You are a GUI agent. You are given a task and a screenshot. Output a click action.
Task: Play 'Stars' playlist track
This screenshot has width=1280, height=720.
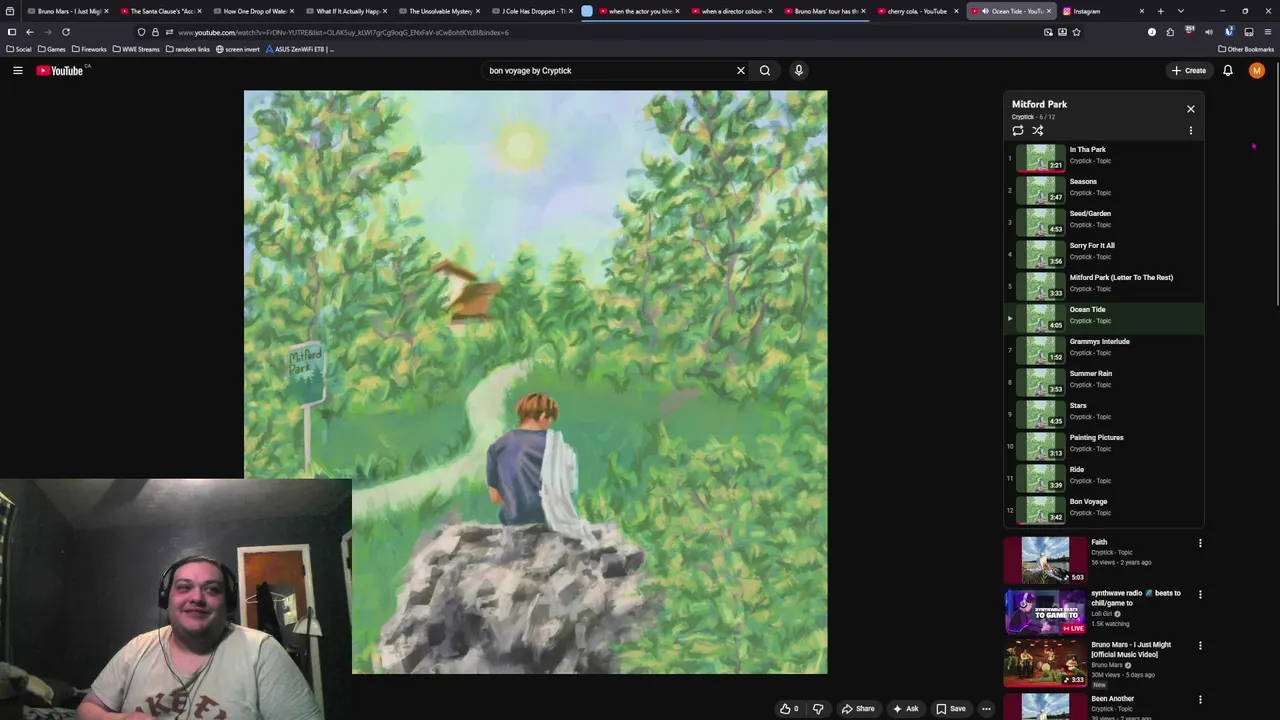[x=1104, y=414]
